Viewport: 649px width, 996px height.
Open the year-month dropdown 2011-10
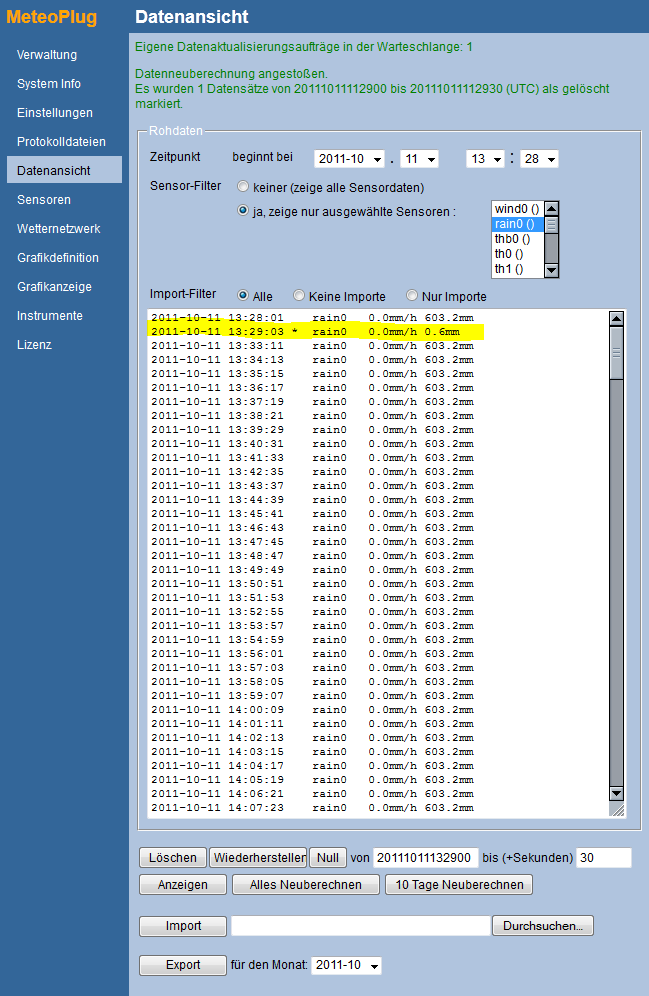click(349, 159)
